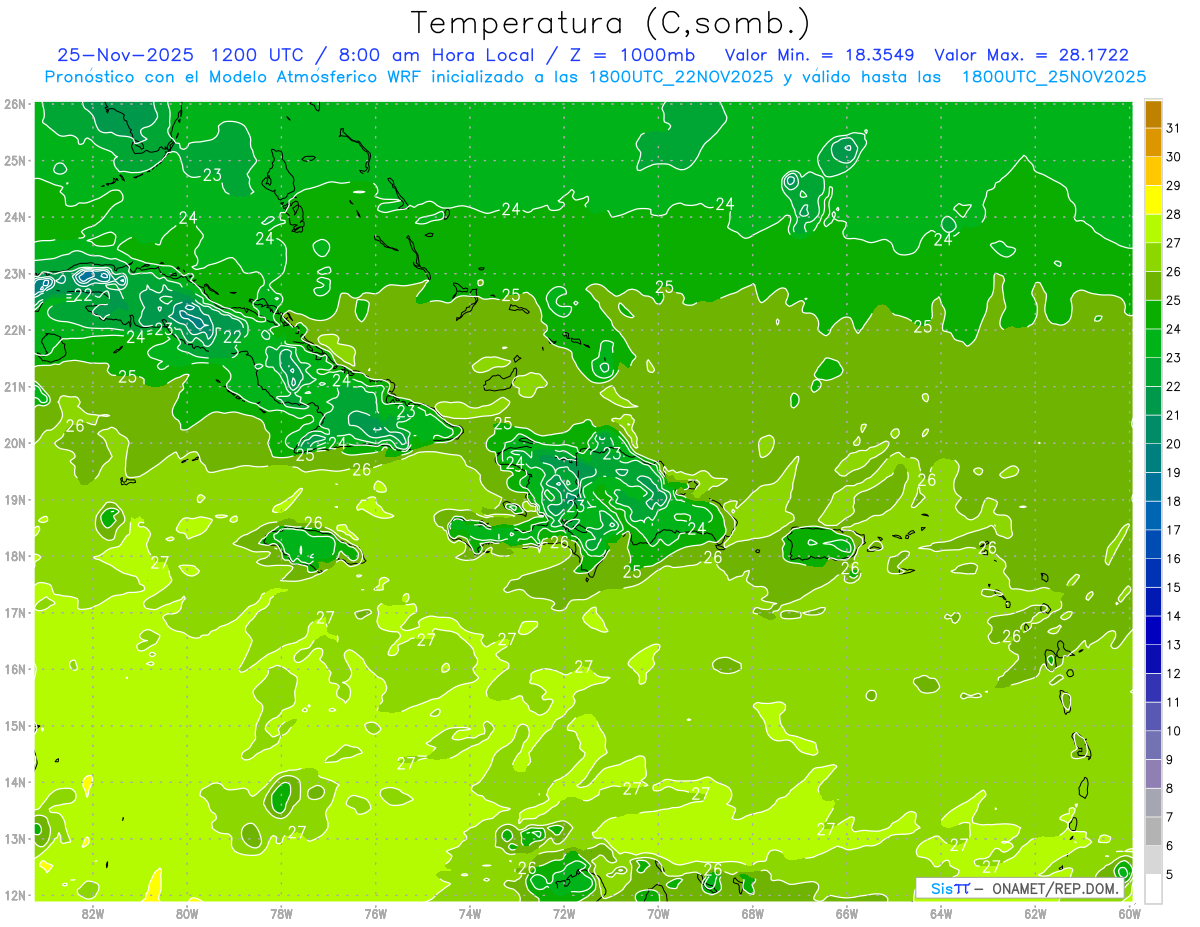Click the 62W longitude label
This screenshot has height=927, width=1200.
pos(1036,913)
